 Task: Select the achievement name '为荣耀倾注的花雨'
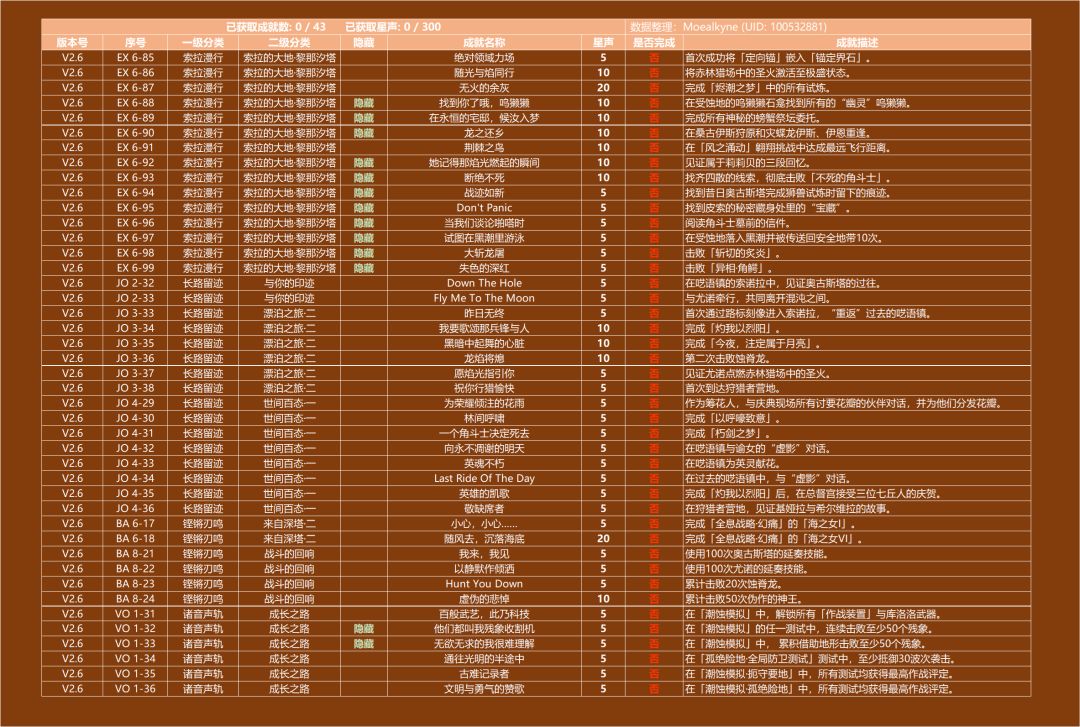(484, 404)
